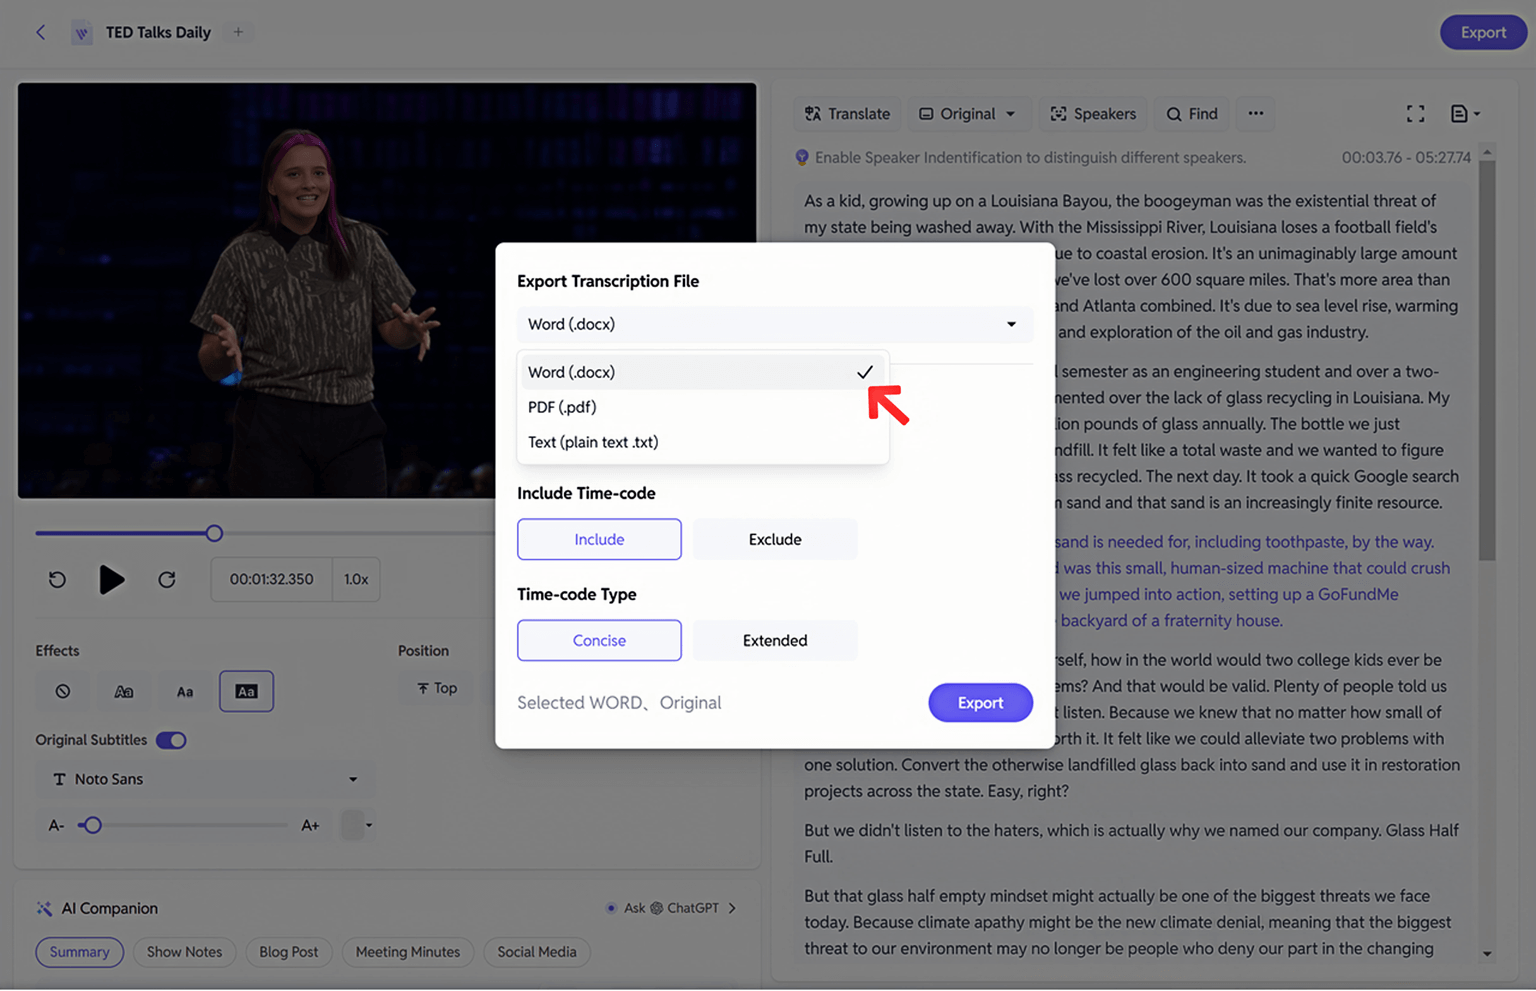Open the subtitle color swatch dropdown

click(x=358, y=825)
